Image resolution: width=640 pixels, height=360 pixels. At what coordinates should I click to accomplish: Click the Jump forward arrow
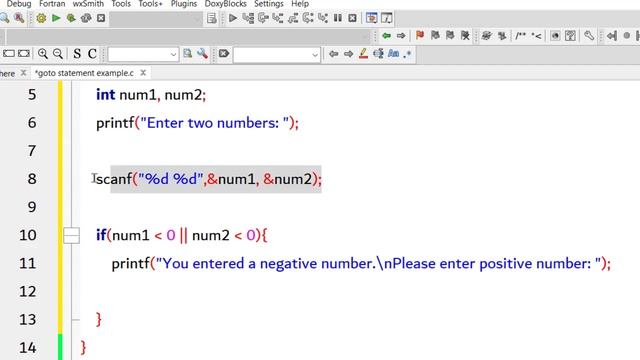pyautogui.click(x=401, y=36)
